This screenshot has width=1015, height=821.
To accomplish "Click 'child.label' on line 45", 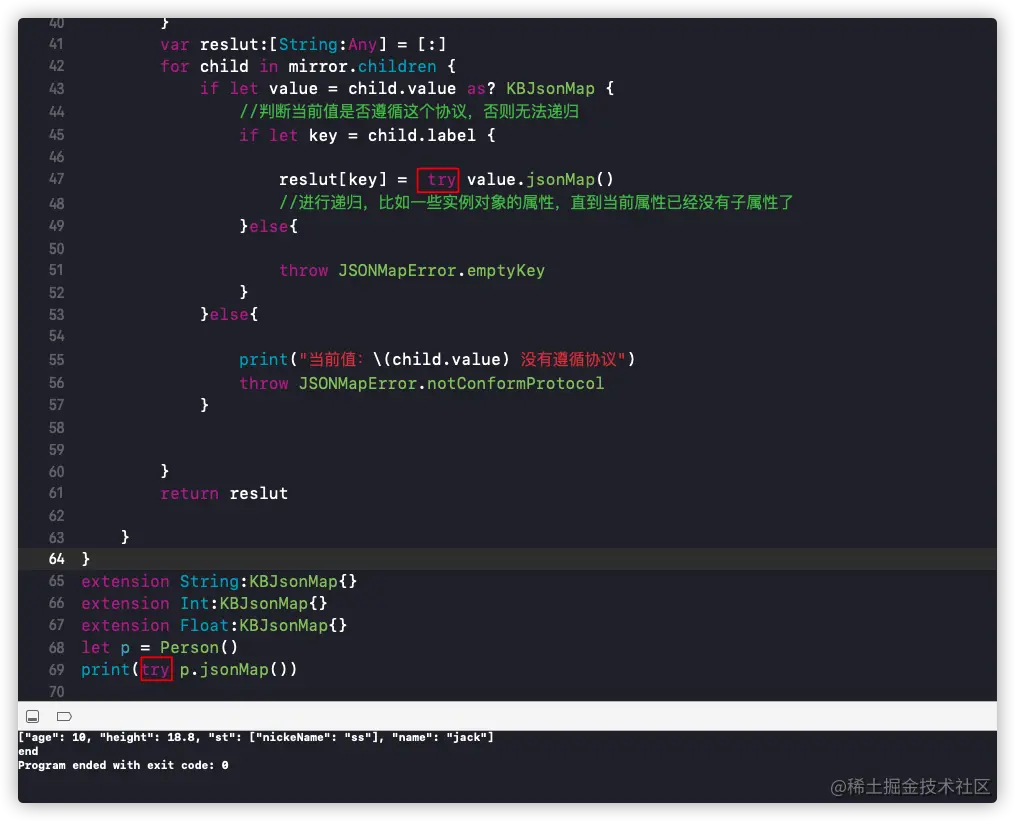I will click(421, 135).
